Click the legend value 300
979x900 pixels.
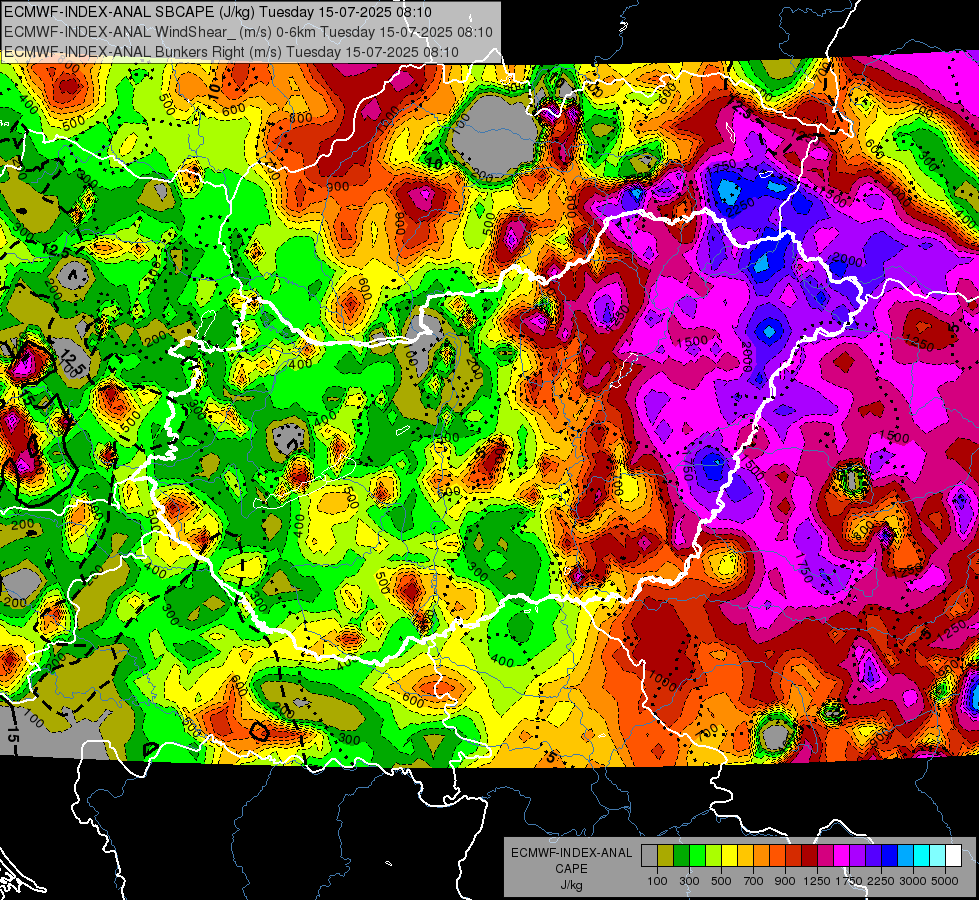[689, 881]
